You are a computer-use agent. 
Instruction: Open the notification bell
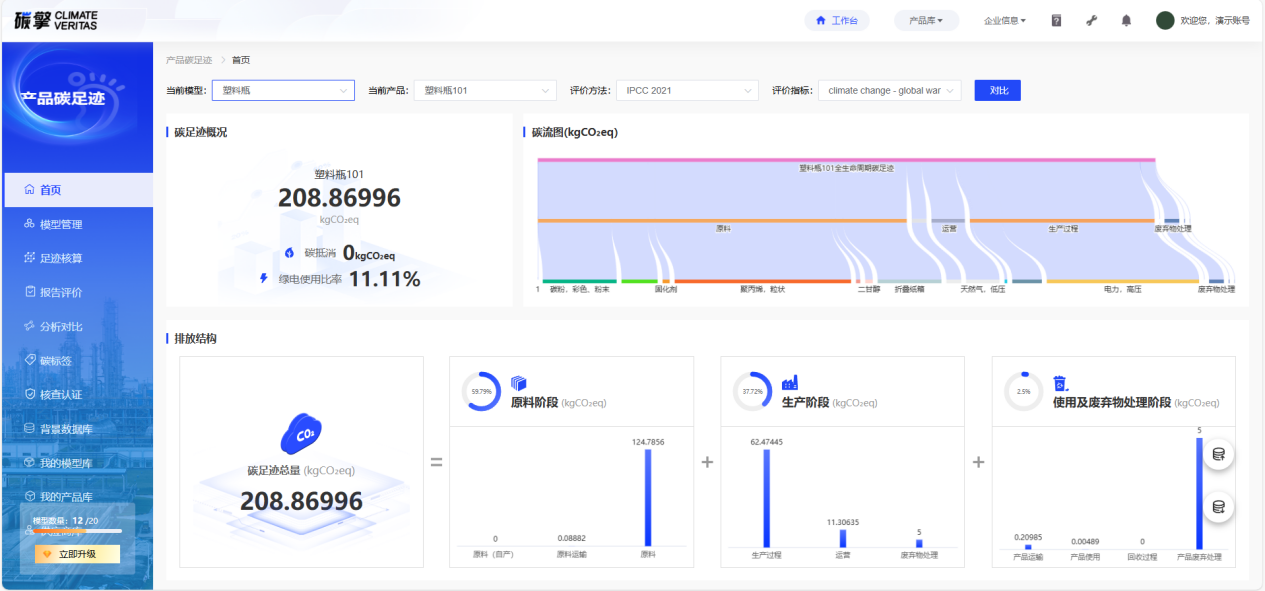pos(1126,20)
